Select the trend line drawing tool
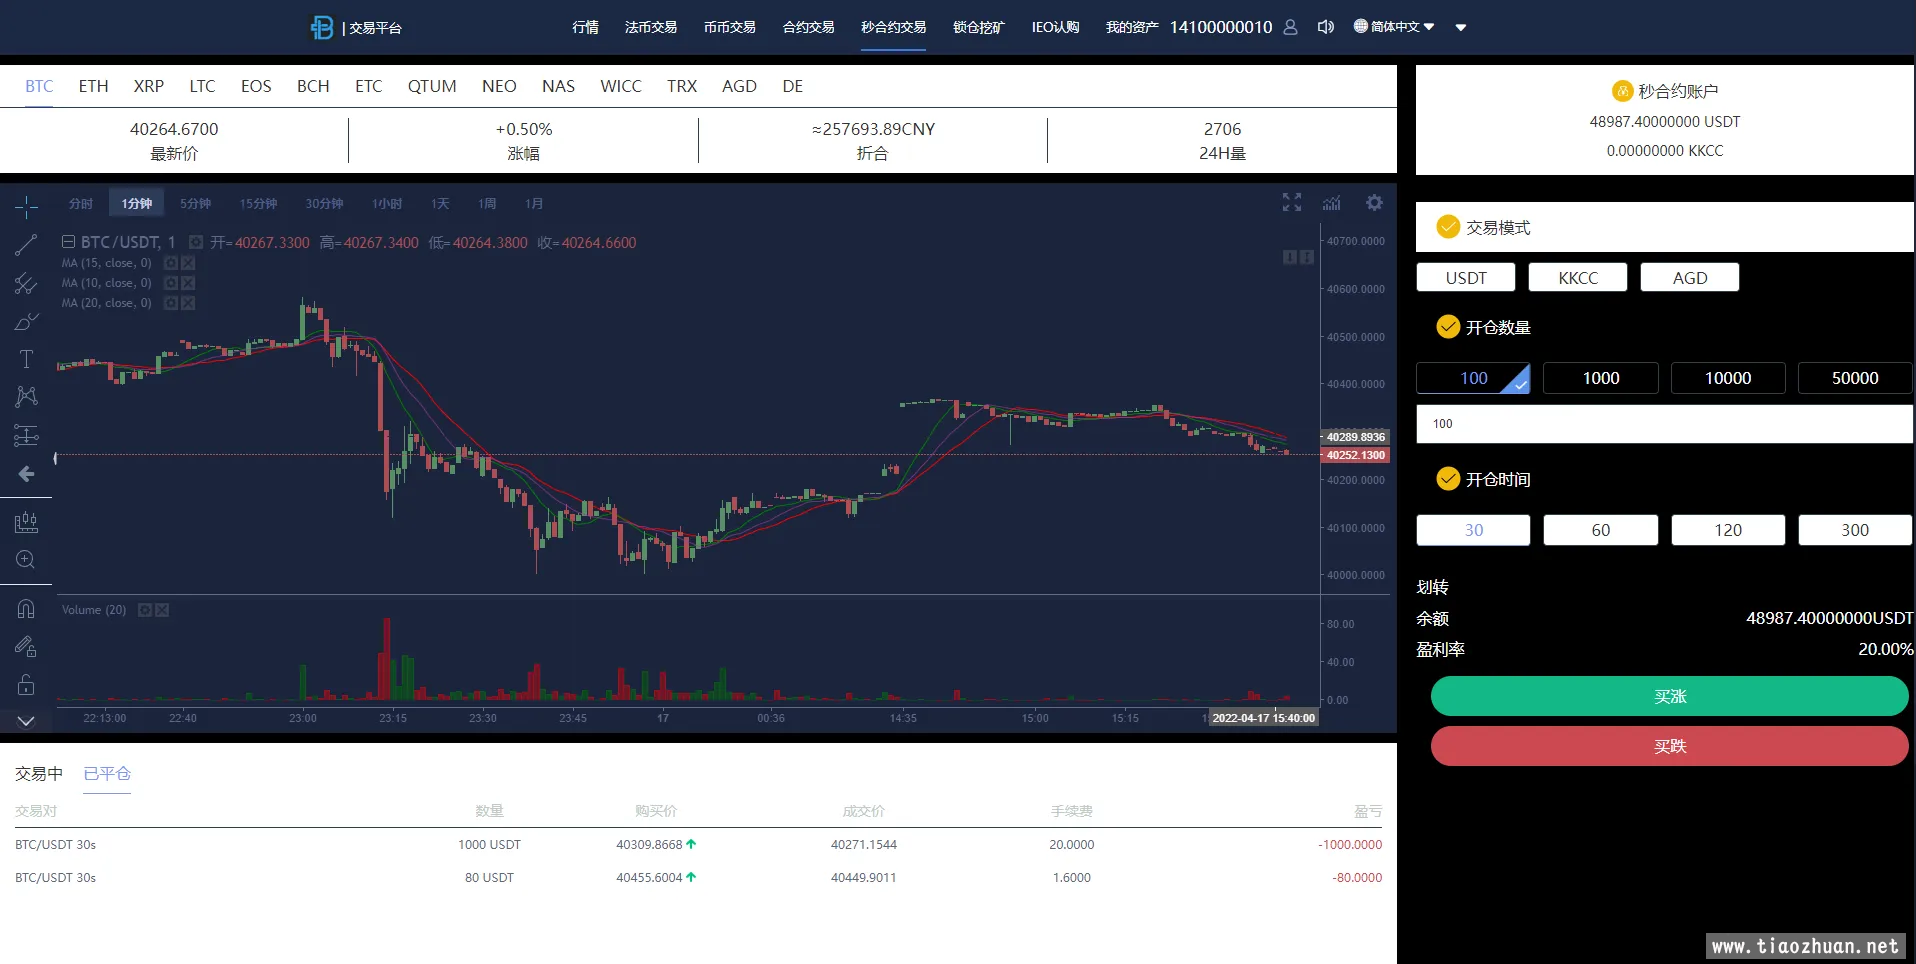The width and height of the screenshot is (1916, 964). click(26, 245)
